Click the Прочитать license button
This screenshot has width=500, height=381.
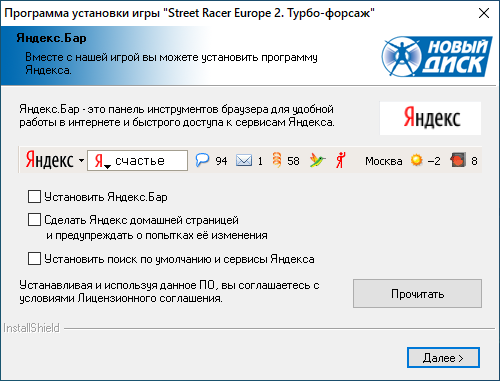click(x=417, y=294)
